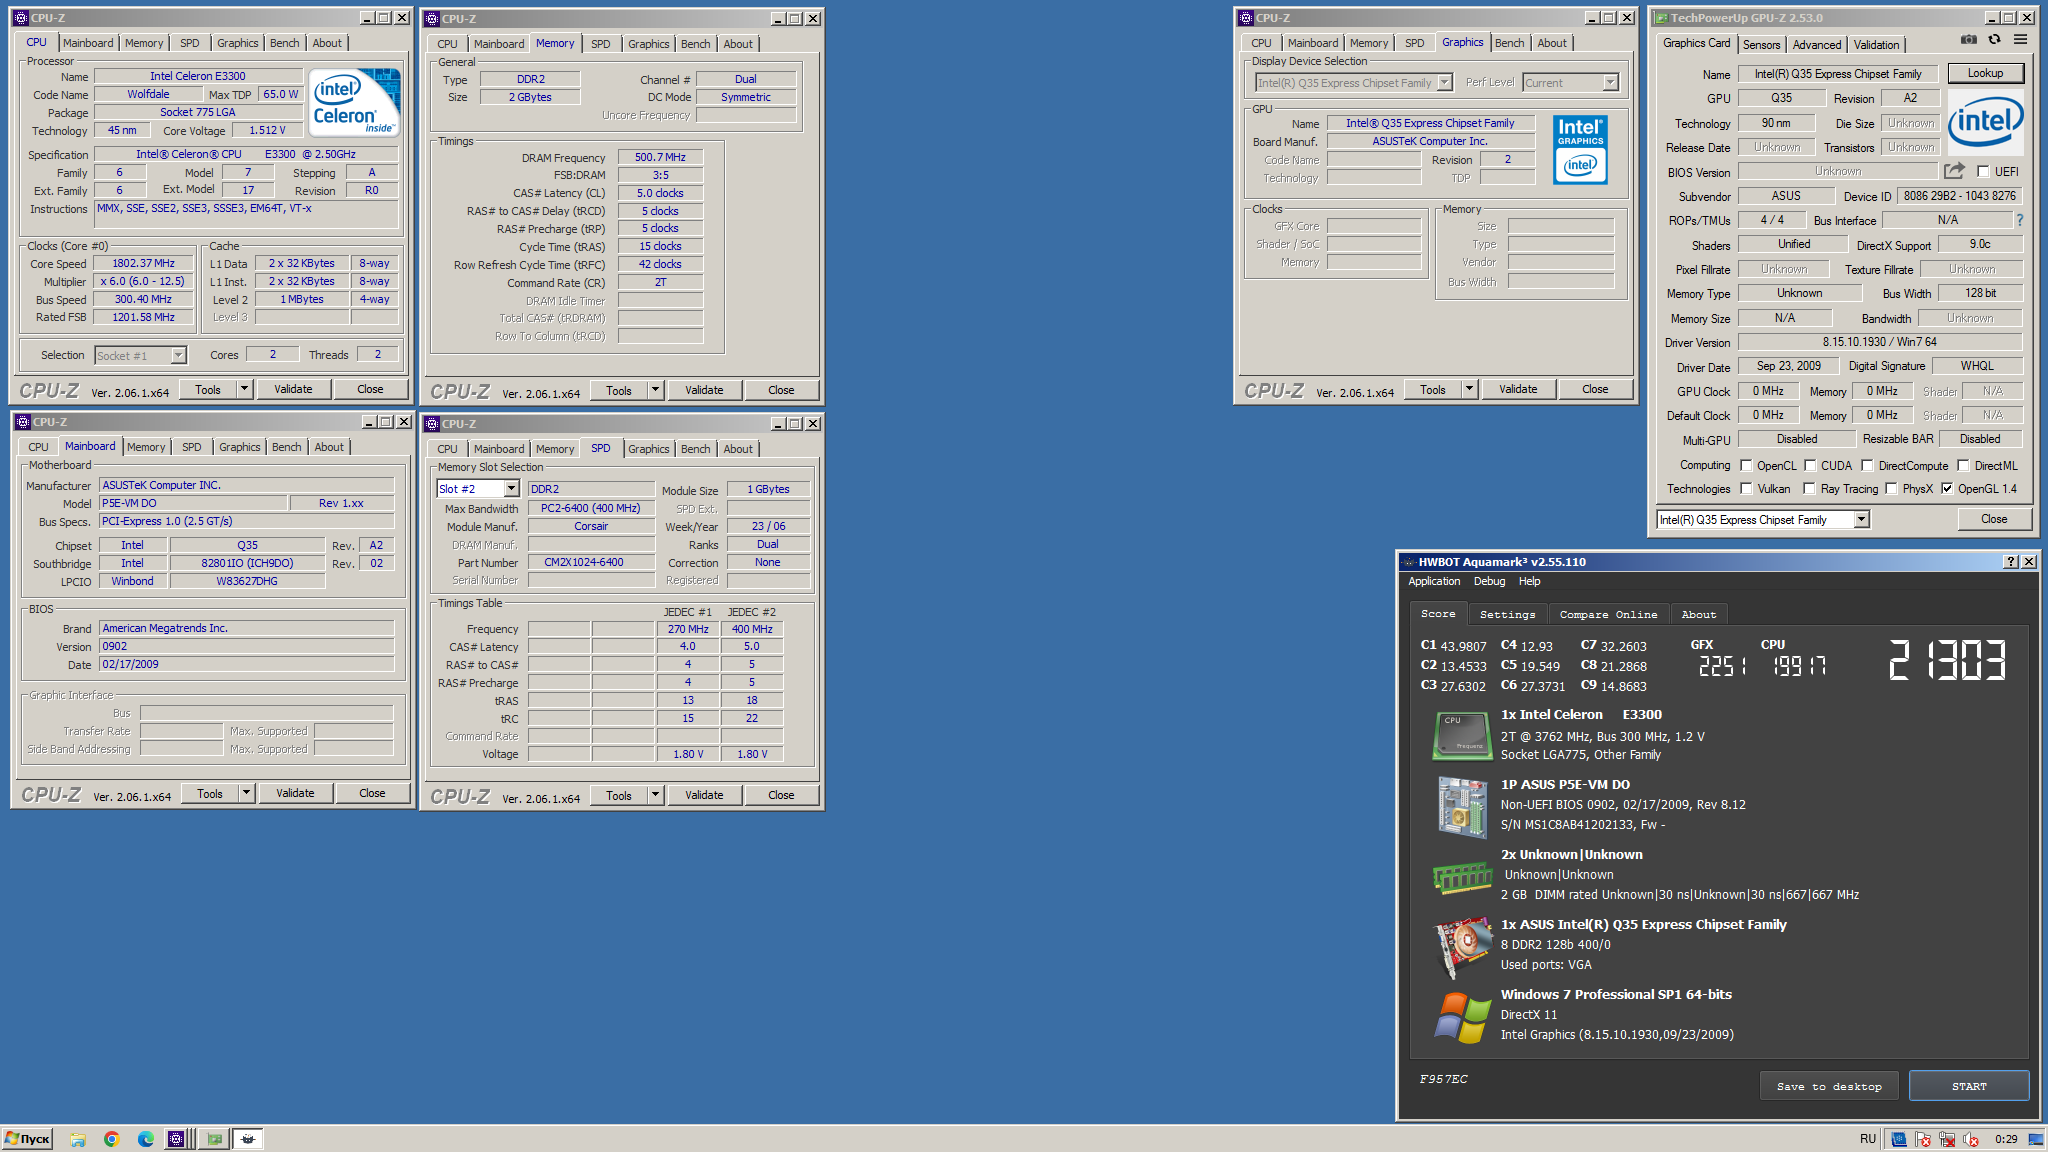
Task: Open the Settings tab in Aquamark
Action: (x=1507, y=615)
